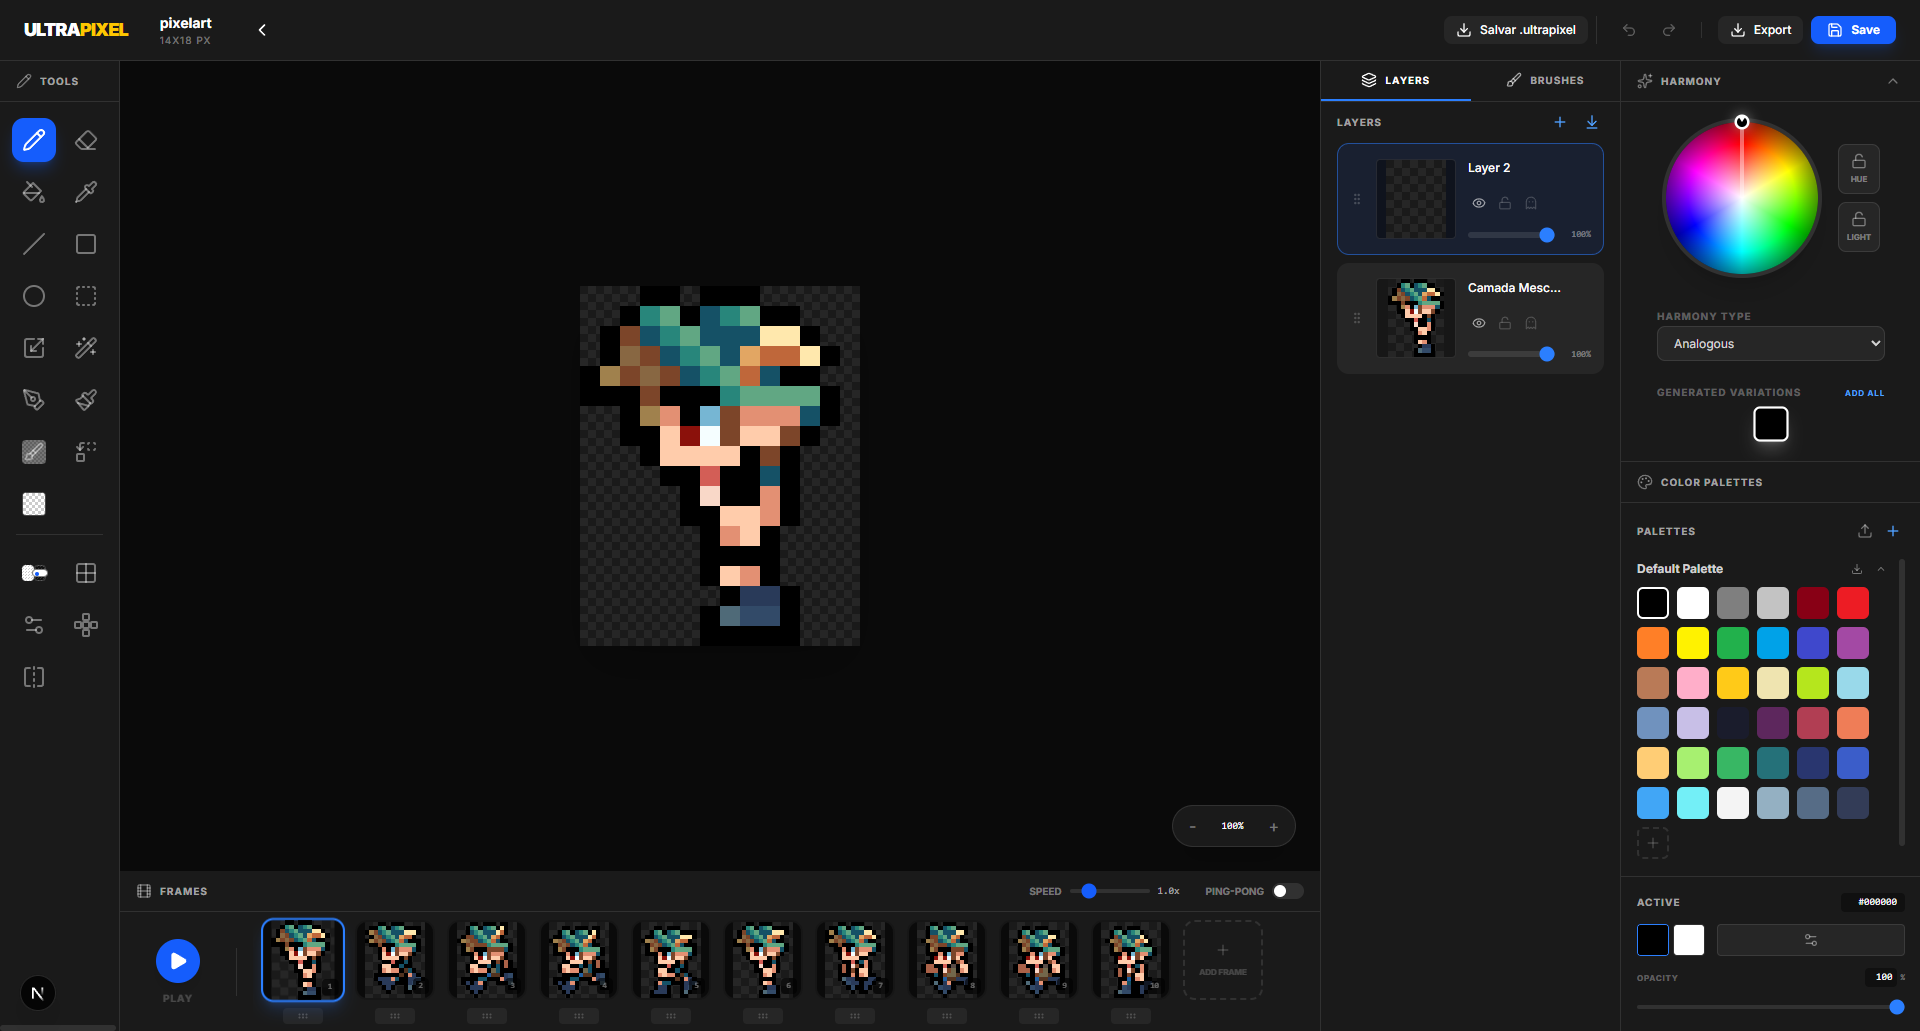Activate the dashed Marquee selection tool
The width and height of the screenshot is (1920, 1031).
(x=86, y=296)
